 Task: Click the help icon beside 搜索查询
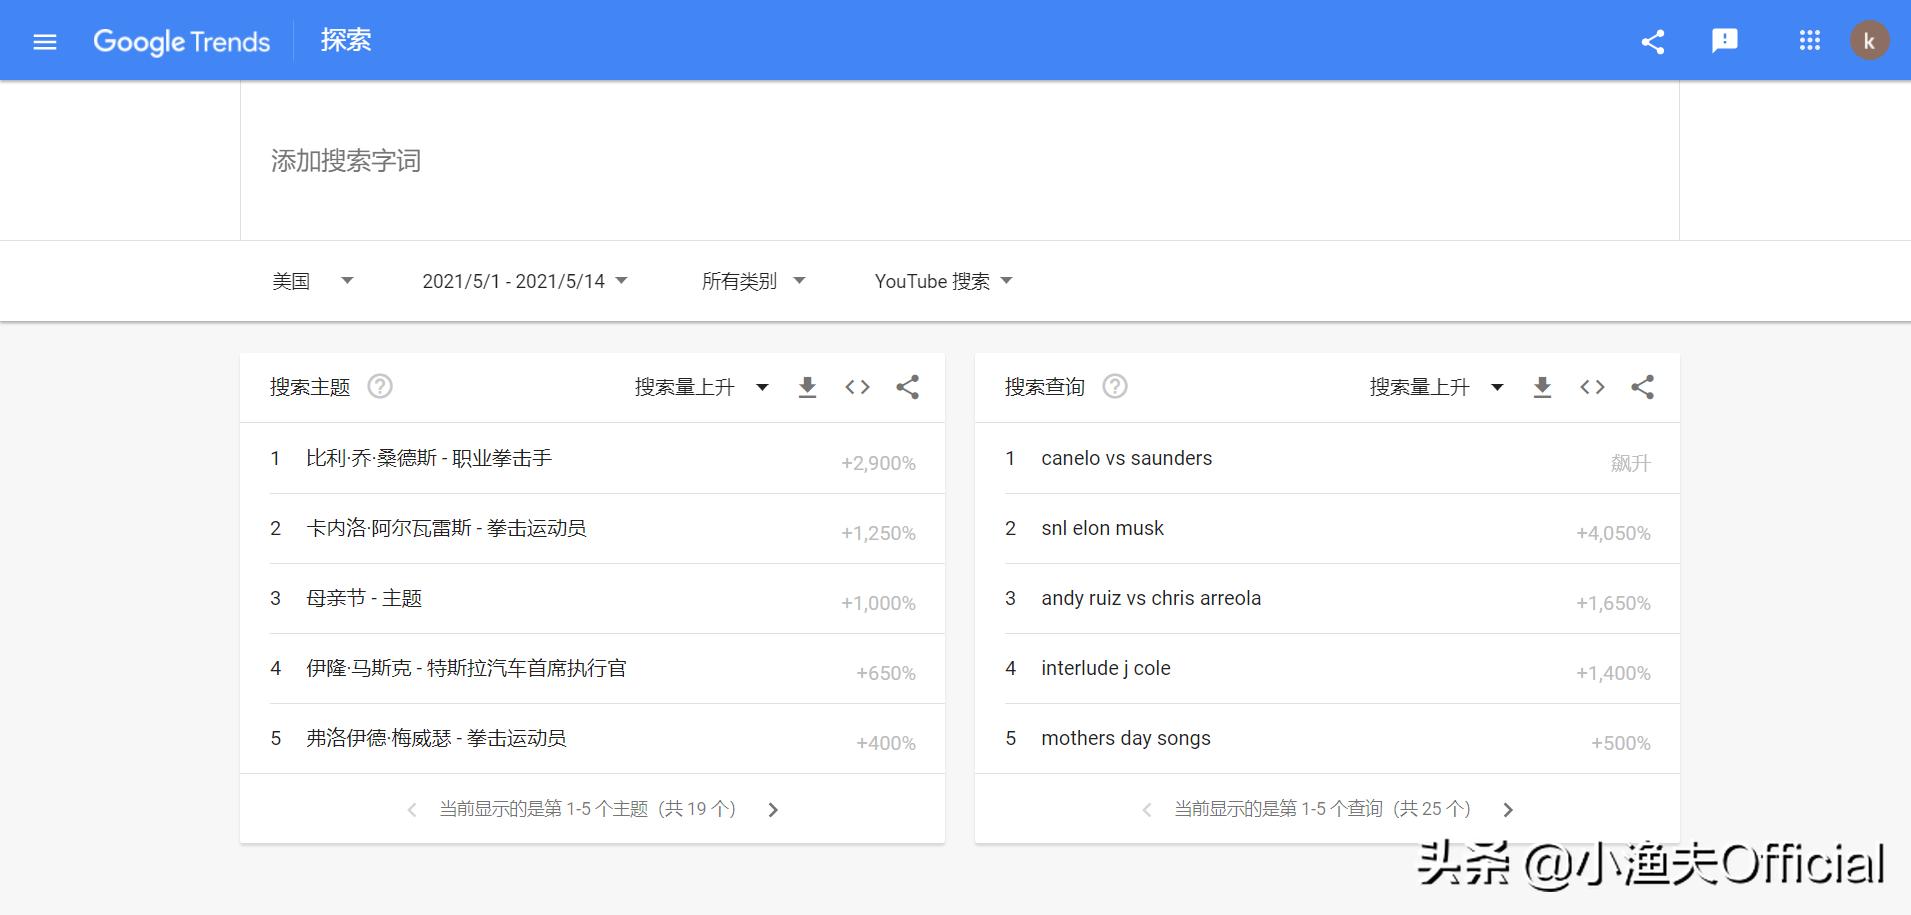pos(1115,386)
